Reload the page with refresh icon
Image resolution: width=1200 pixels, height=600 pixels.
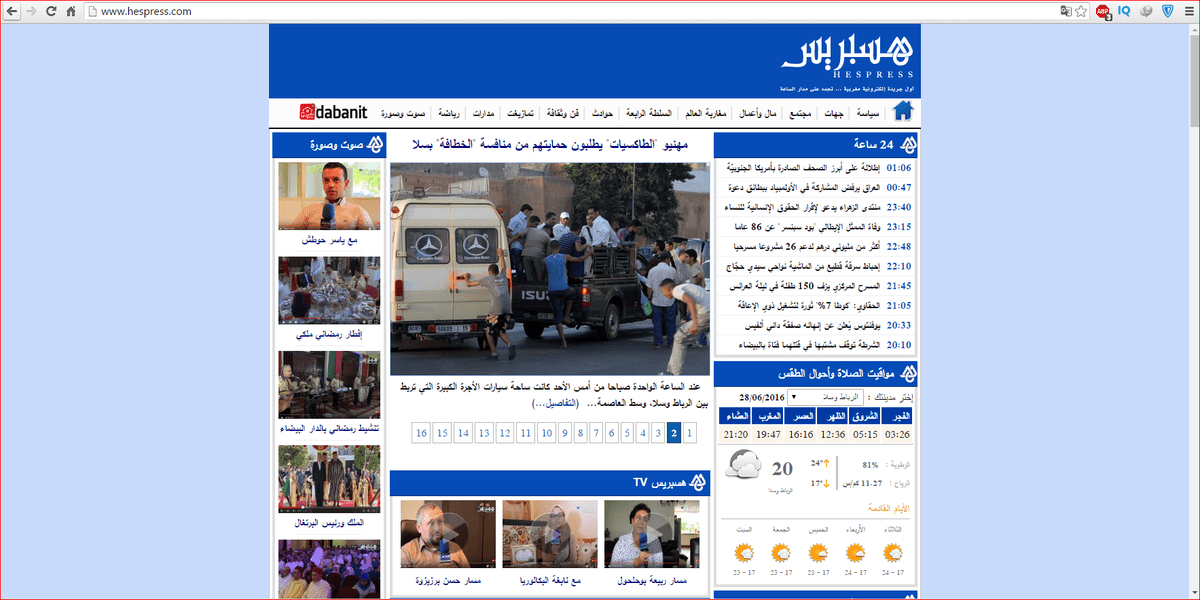coord(52,11)
